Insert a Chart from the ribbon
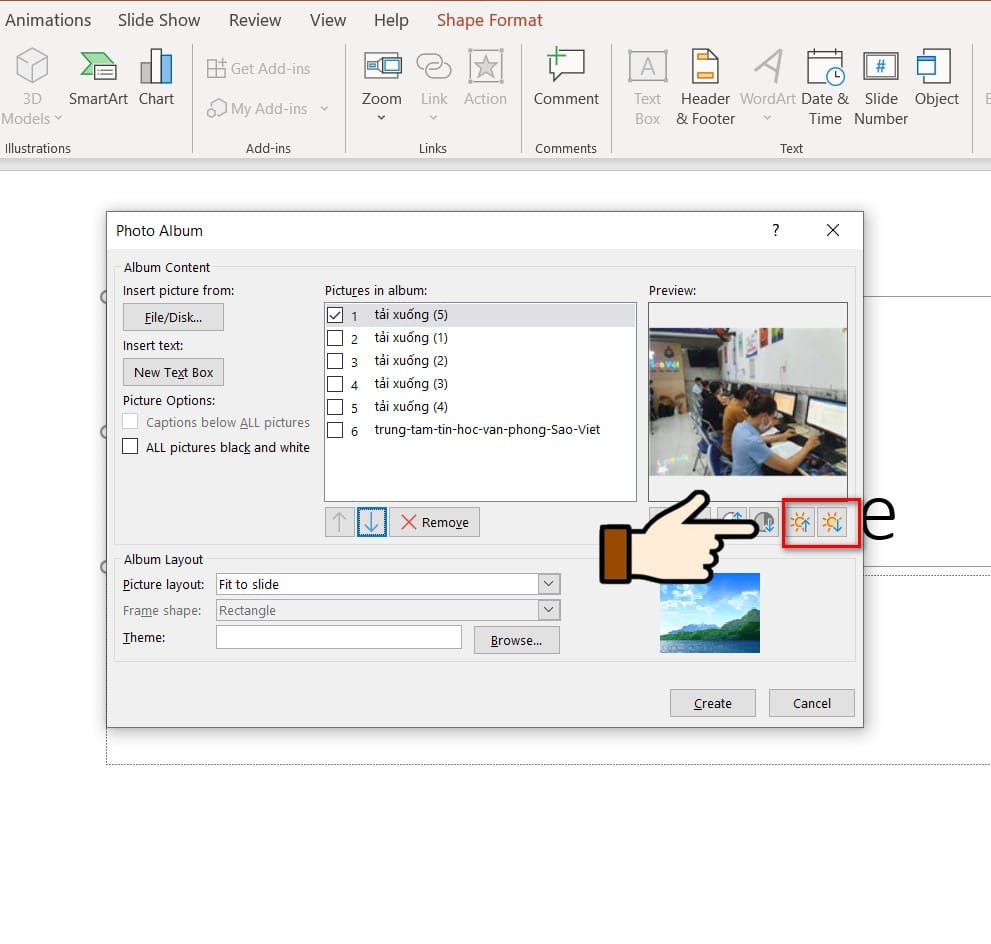991x944 pixels. click(x=156, y=80)
